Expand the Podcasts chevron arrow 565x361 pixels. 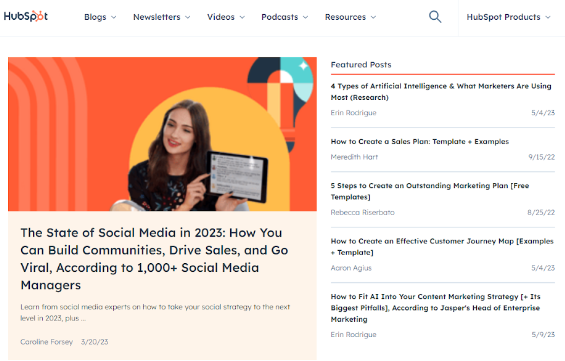(306, 17)
